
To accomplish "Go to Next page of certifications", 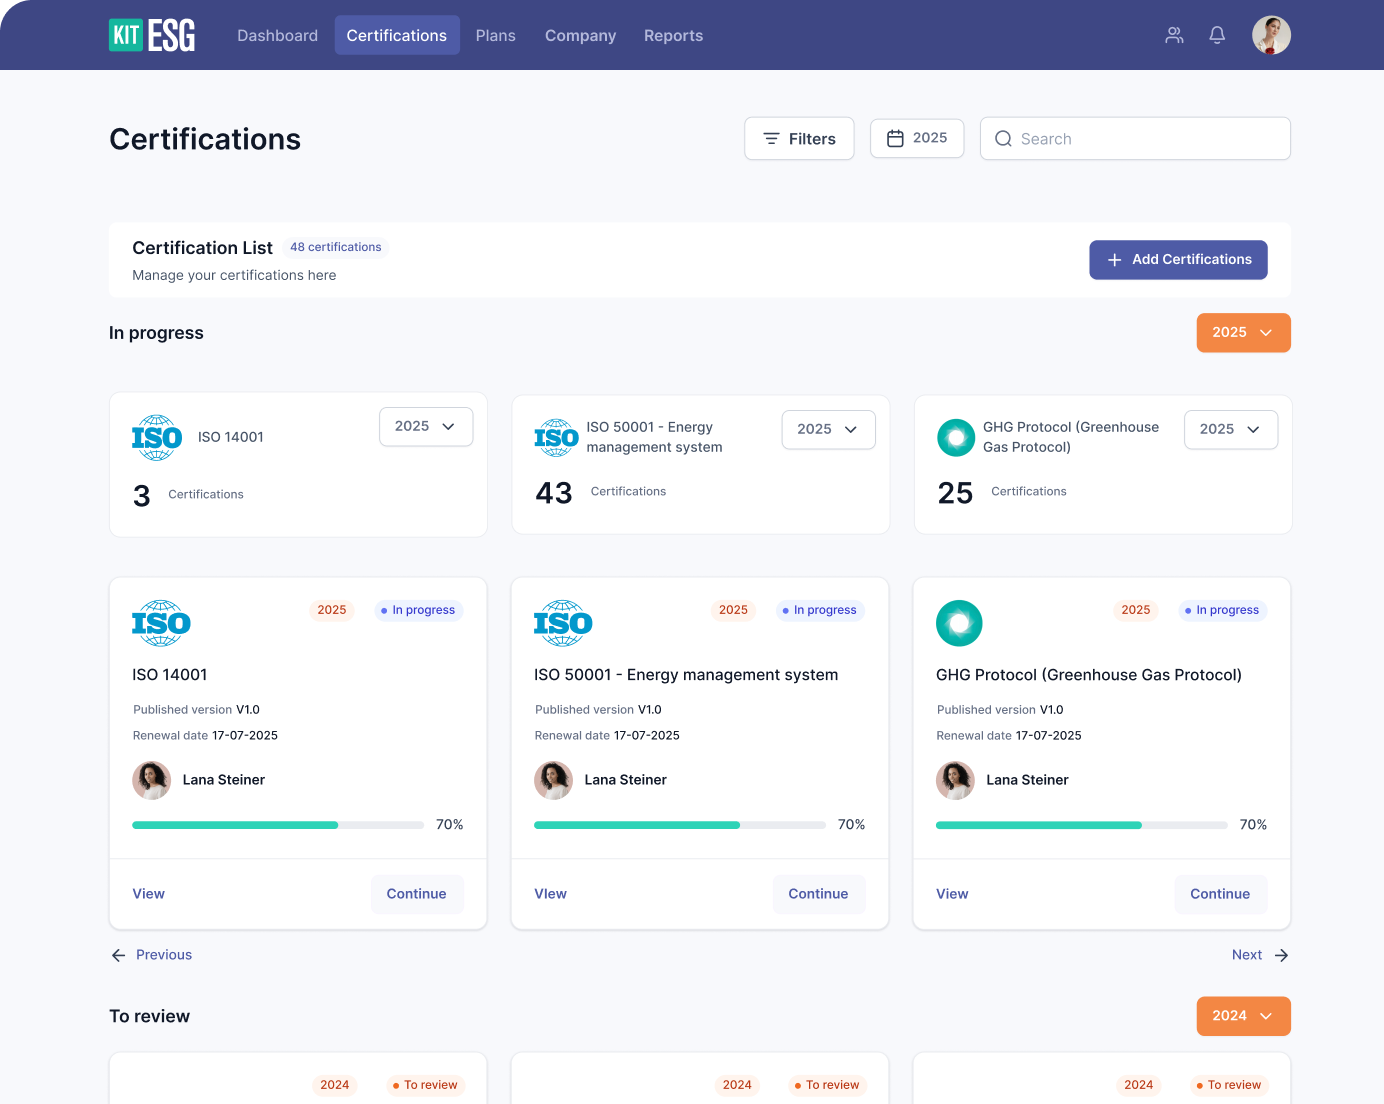I will pos(1259,955).
